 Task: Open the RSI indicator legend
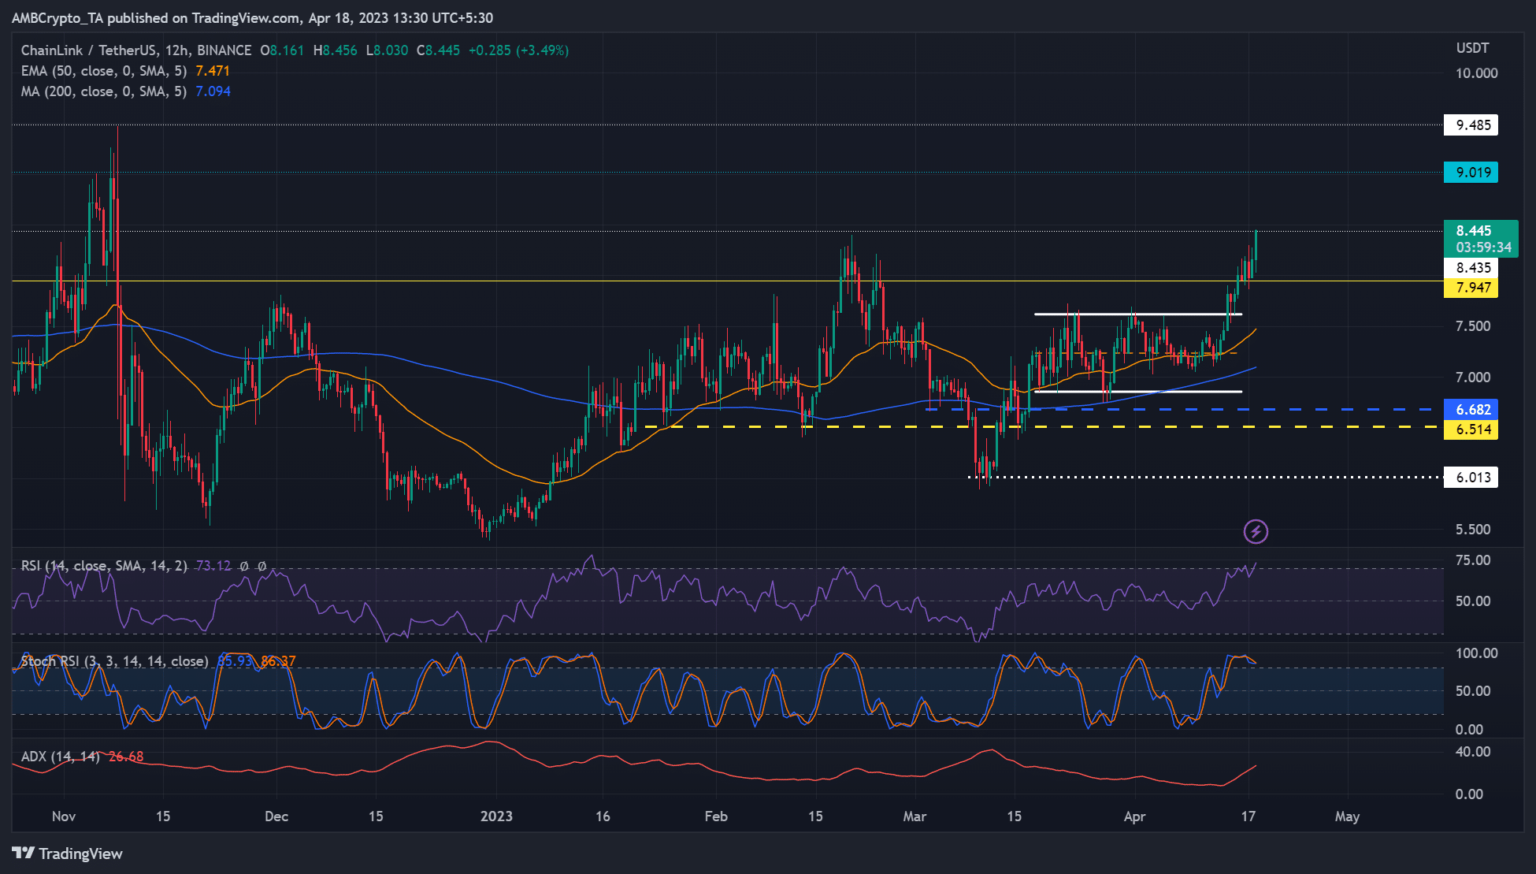[104, 566]
